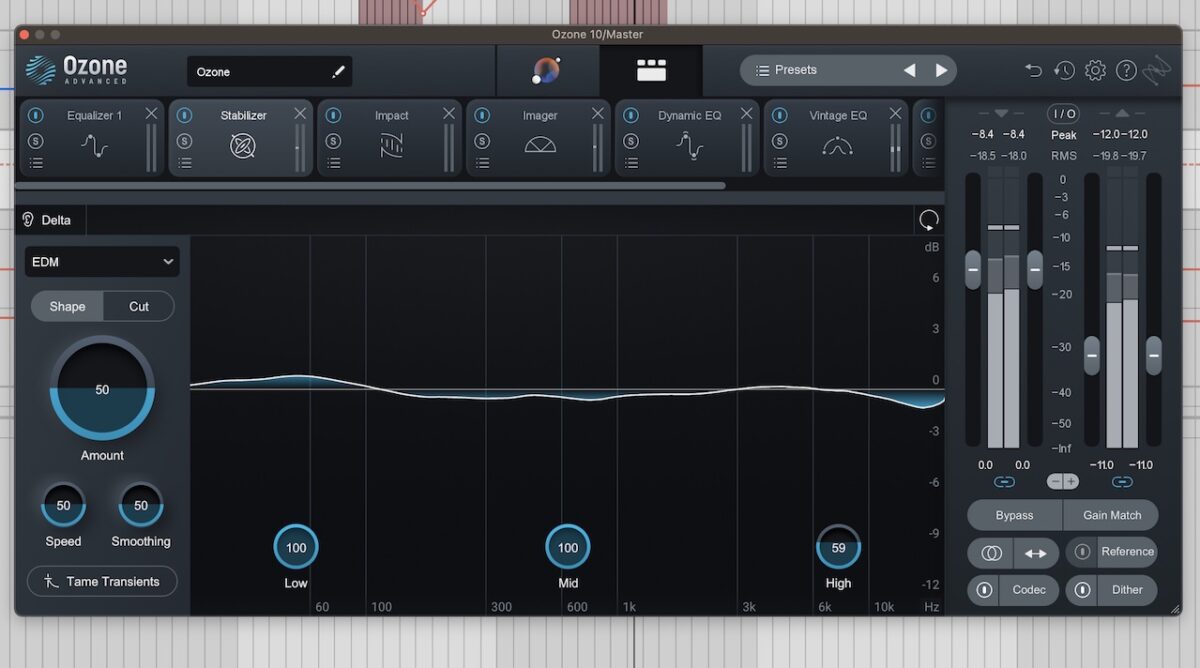1200x668 pixels.
Task: Click the Gain Match button
Action: click(x=1111, y=515)
